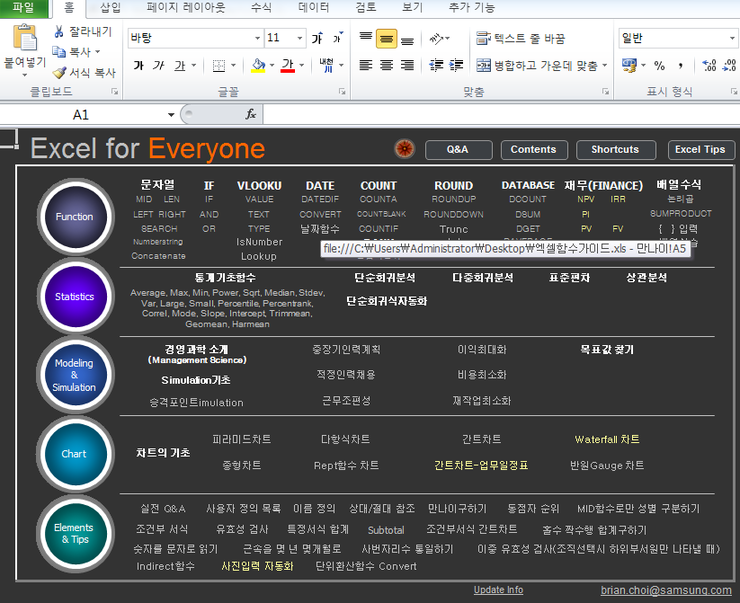The width and height of the screenshot is (740, 603).
Task: Click the orange round emblem icon
Action: click(404, 149)
